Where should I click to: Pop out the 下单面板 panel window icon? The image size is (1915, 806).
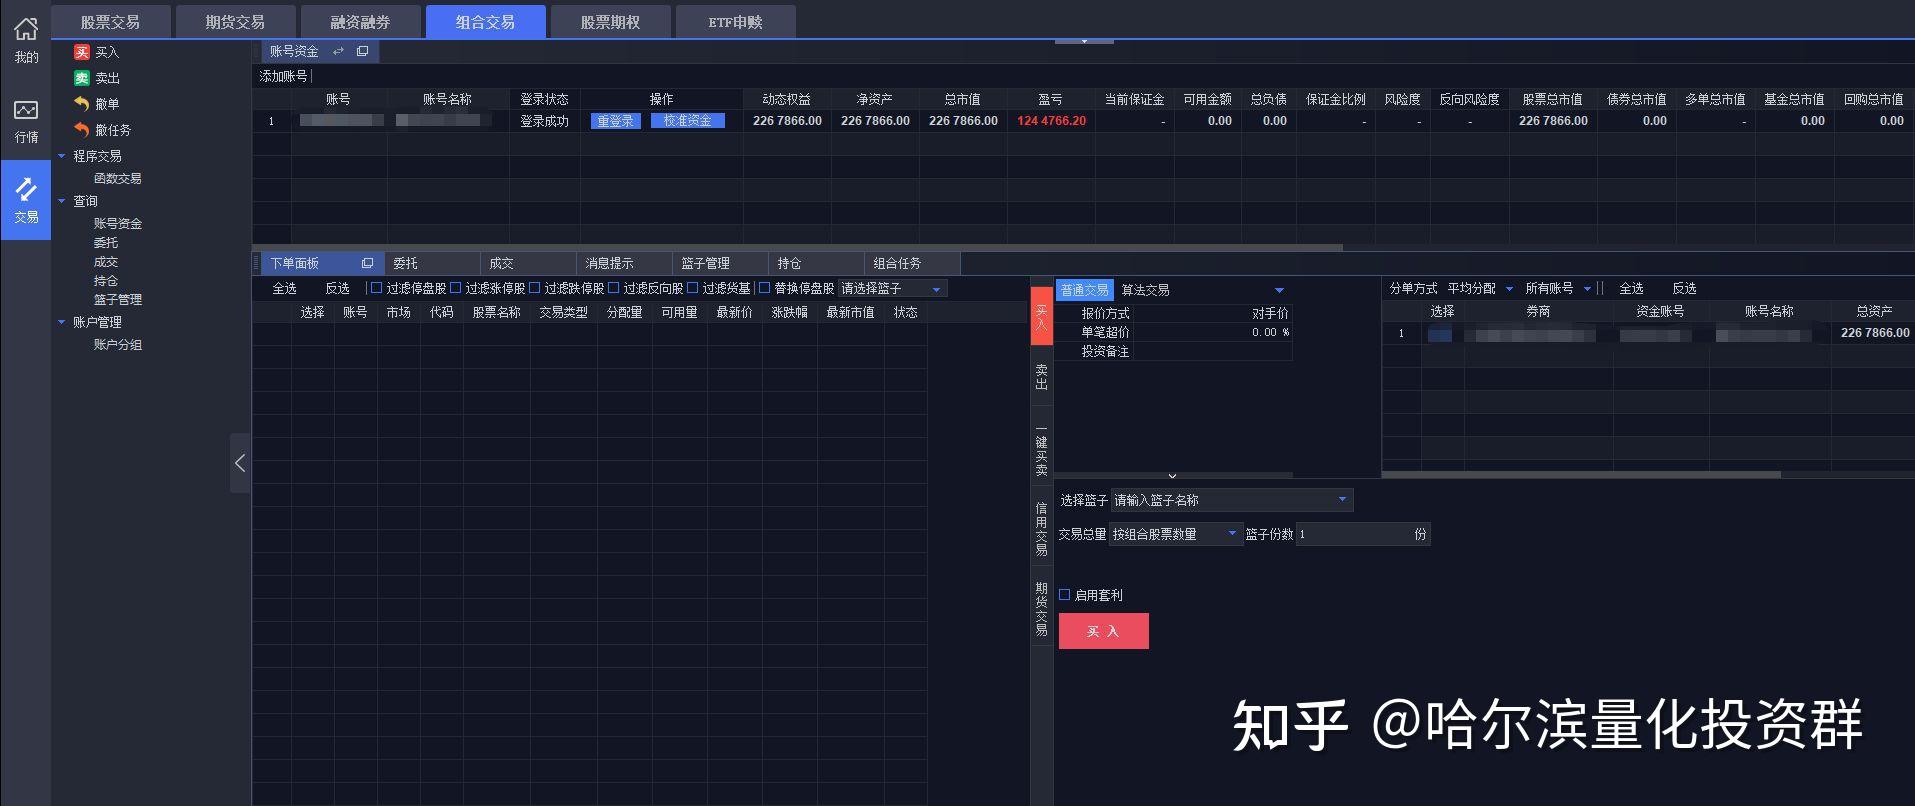click(367, 263)
